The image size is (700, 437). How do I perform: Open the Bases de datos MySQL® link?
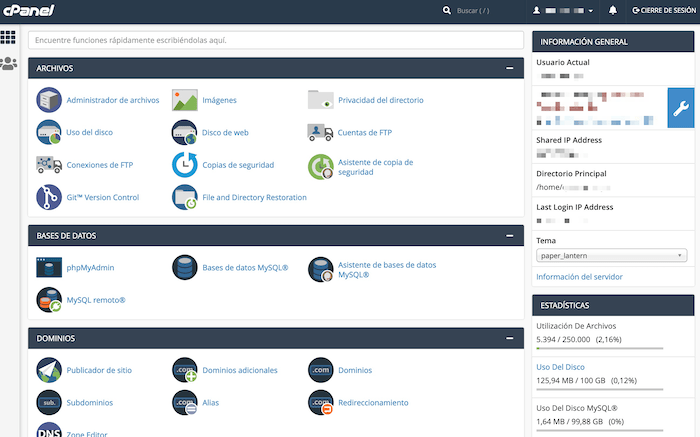245,267
